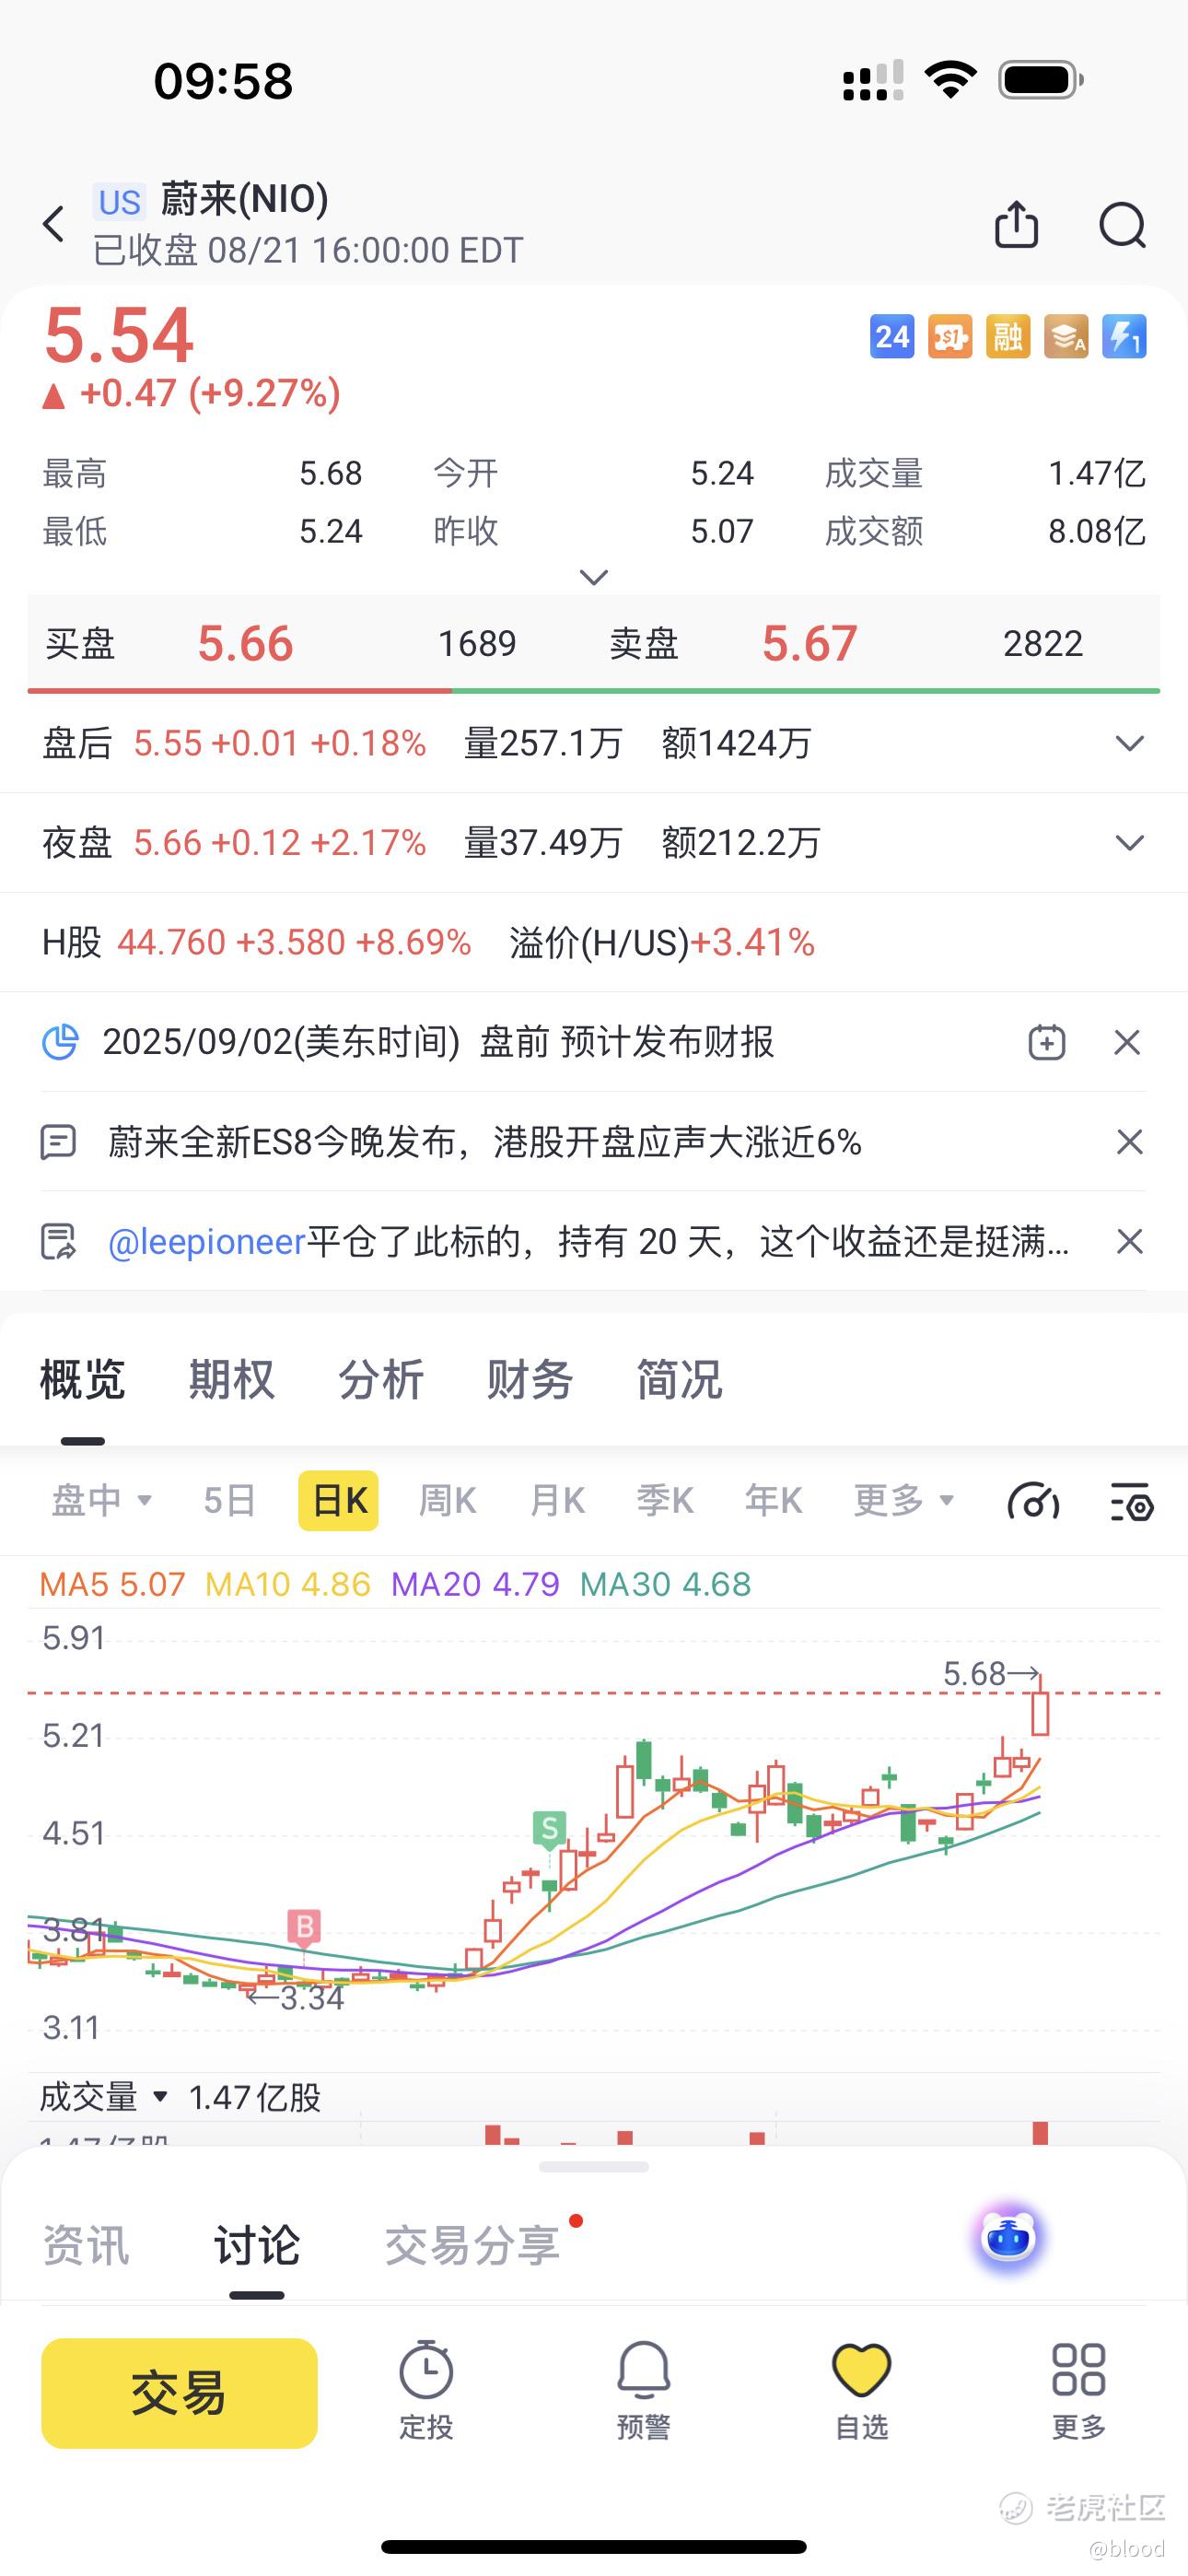Tap the current price 5.54
Viewport: 1188px width, 2576px height.
119,334
